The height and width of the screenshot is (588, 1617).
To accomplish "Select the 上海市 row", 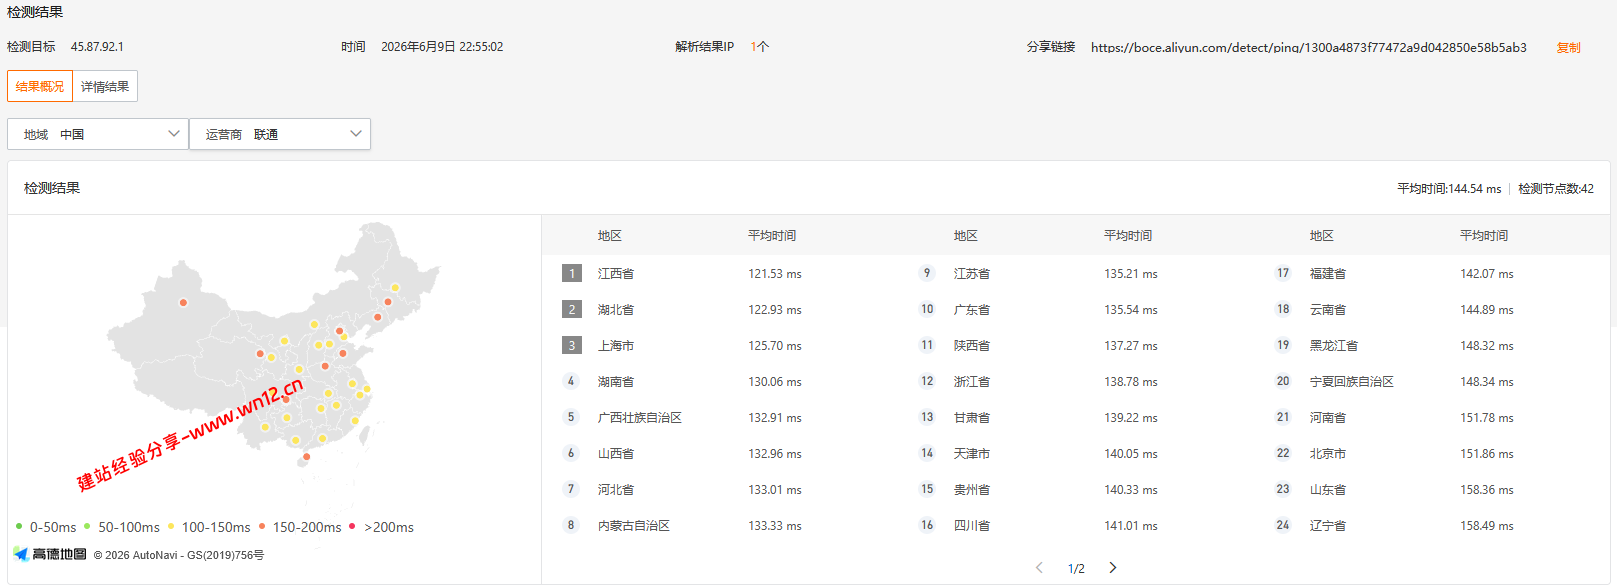I will tap(719, 345).
